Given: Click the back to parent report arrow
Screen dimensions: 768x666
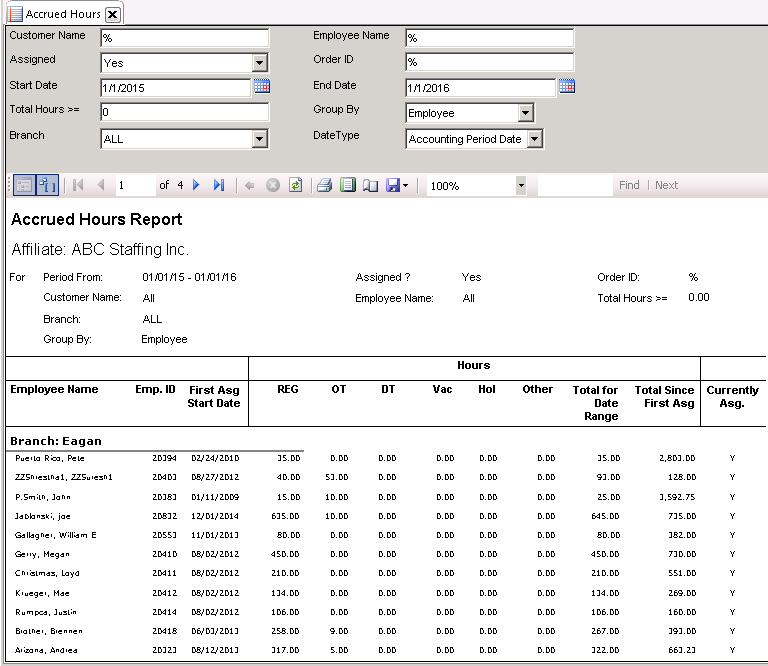Looking at the screenshot, I should [250, 185].
